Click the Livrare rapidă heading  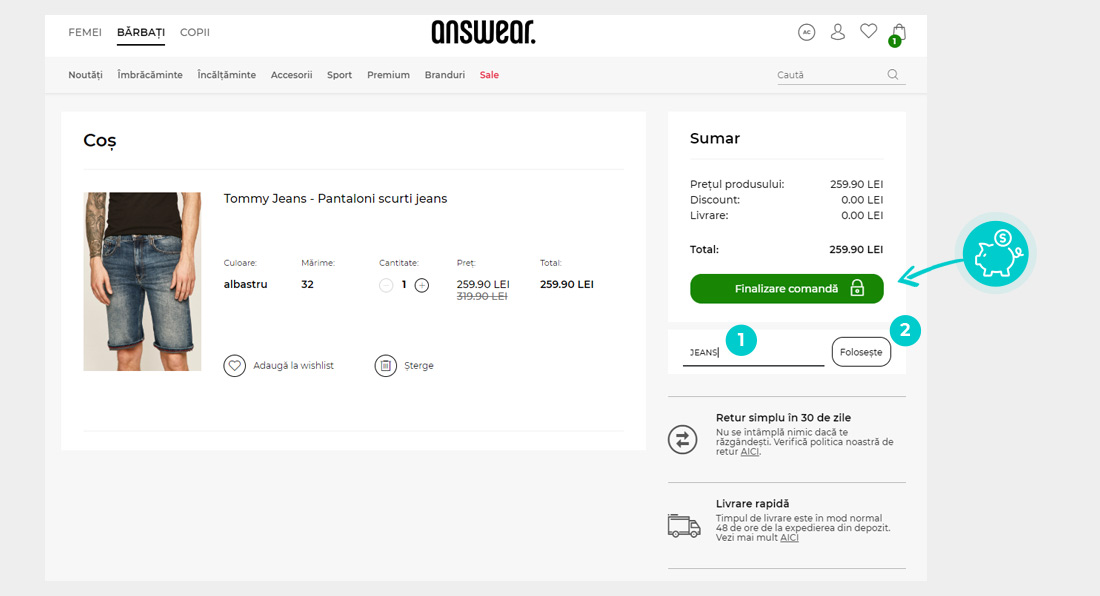coord(753,503)
